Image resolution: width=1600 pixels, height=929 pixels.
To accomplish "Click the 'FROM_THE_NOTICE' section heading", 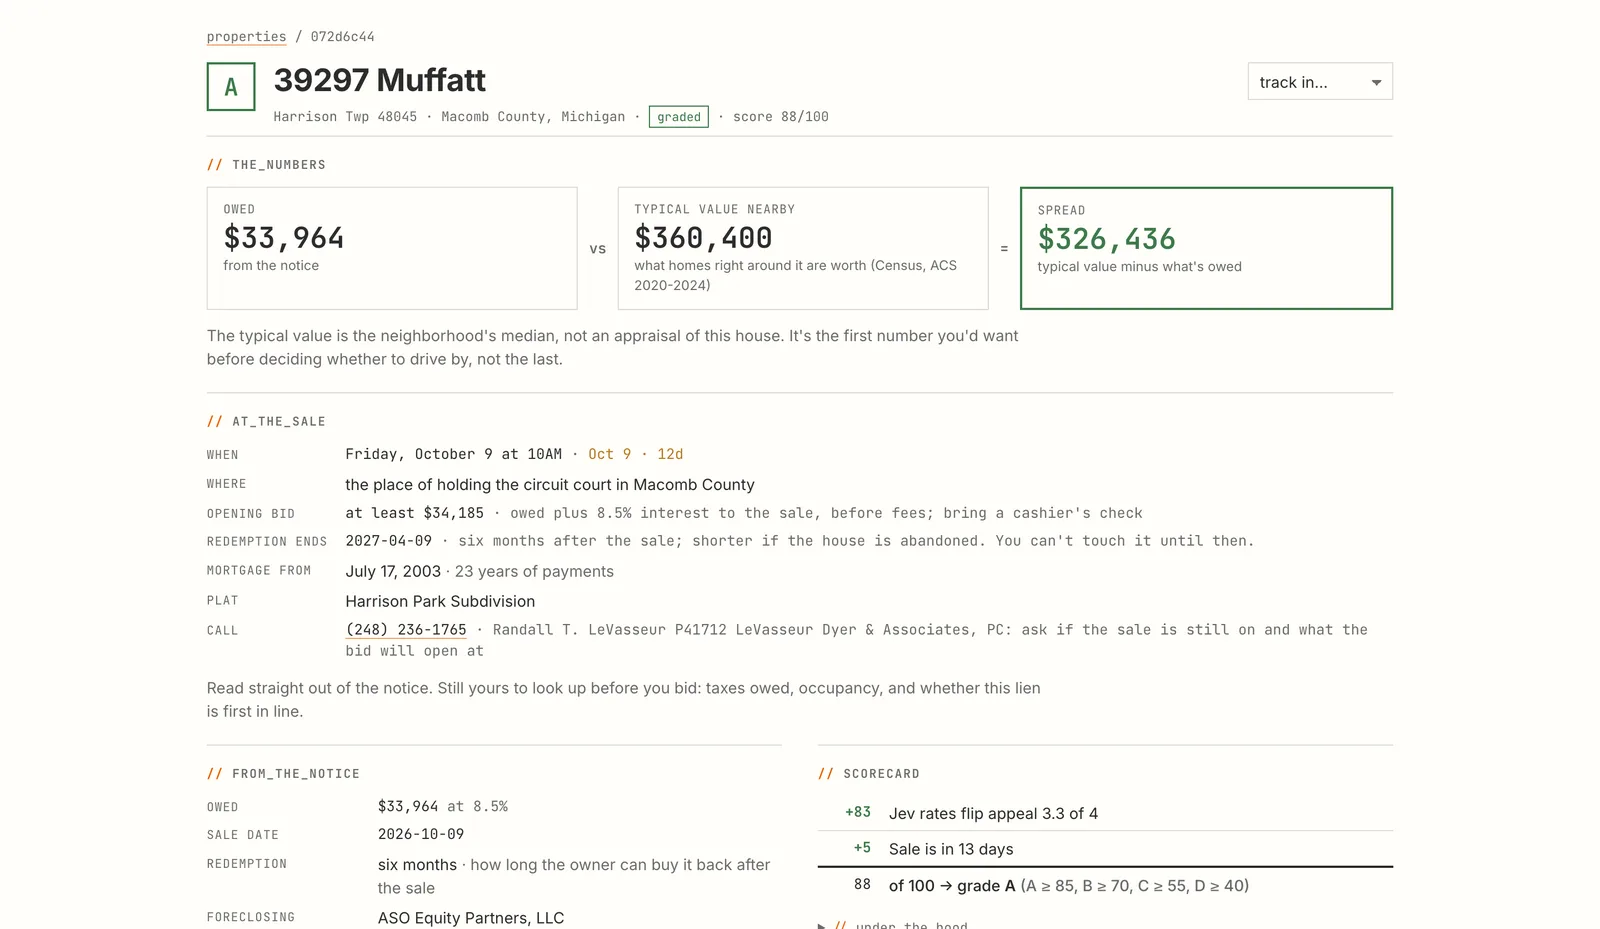I will coord(296,774).
